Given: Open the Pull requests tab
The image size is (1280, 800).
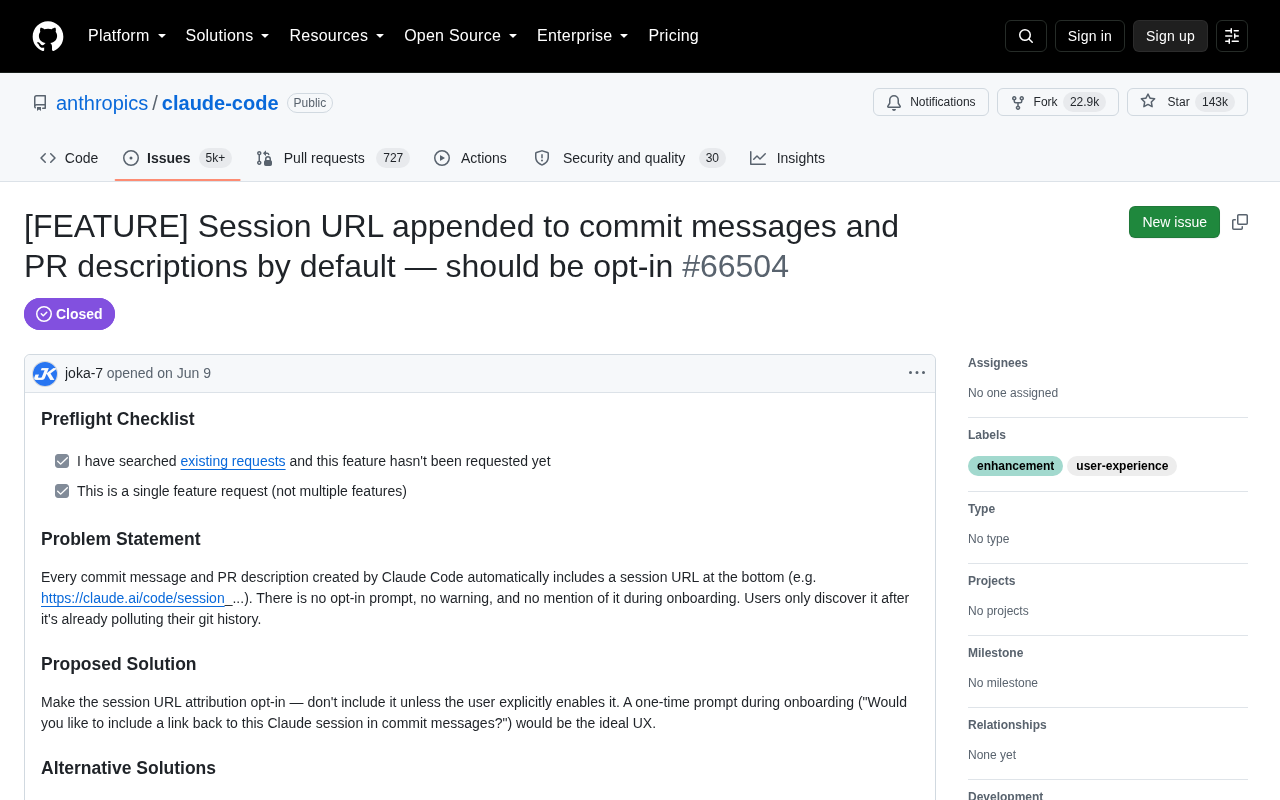Looking at the screenshot, I should click(x=333, y=158).
